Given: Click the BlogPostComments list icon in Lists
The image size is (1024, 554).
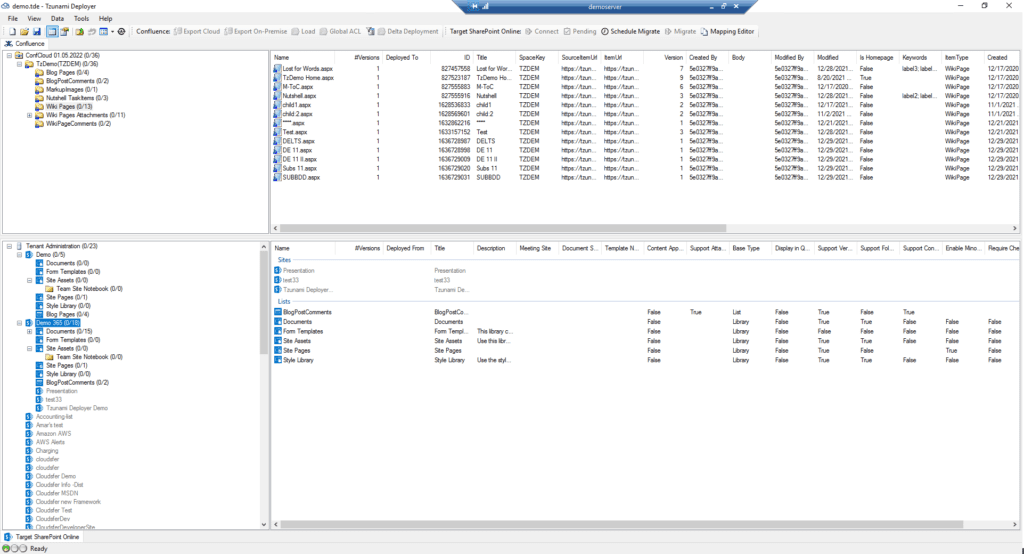Looking at the screenshot, I should coord(278,312).
